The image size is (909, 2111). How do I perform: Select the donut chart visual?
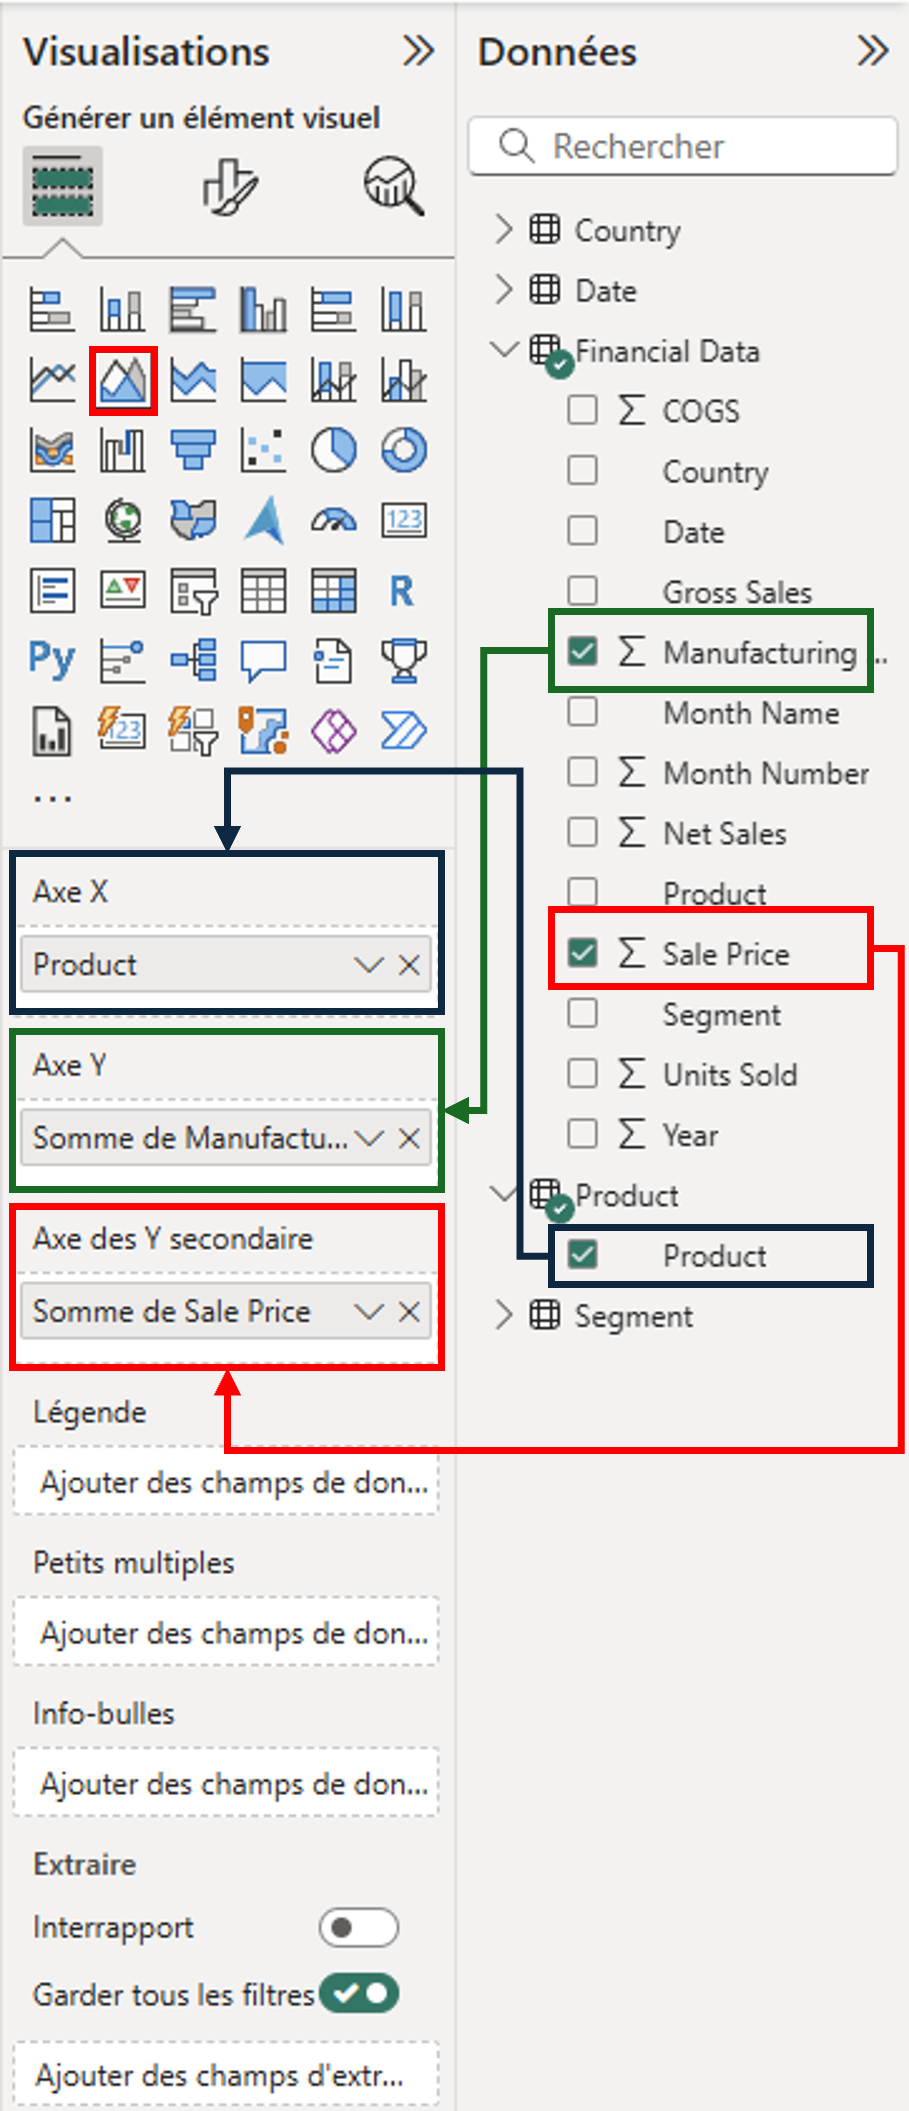[404, 450]
